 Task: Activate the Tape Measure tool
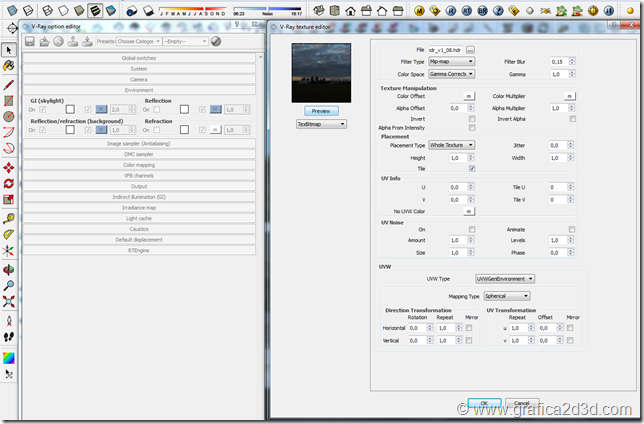click(x=9, y=217)
